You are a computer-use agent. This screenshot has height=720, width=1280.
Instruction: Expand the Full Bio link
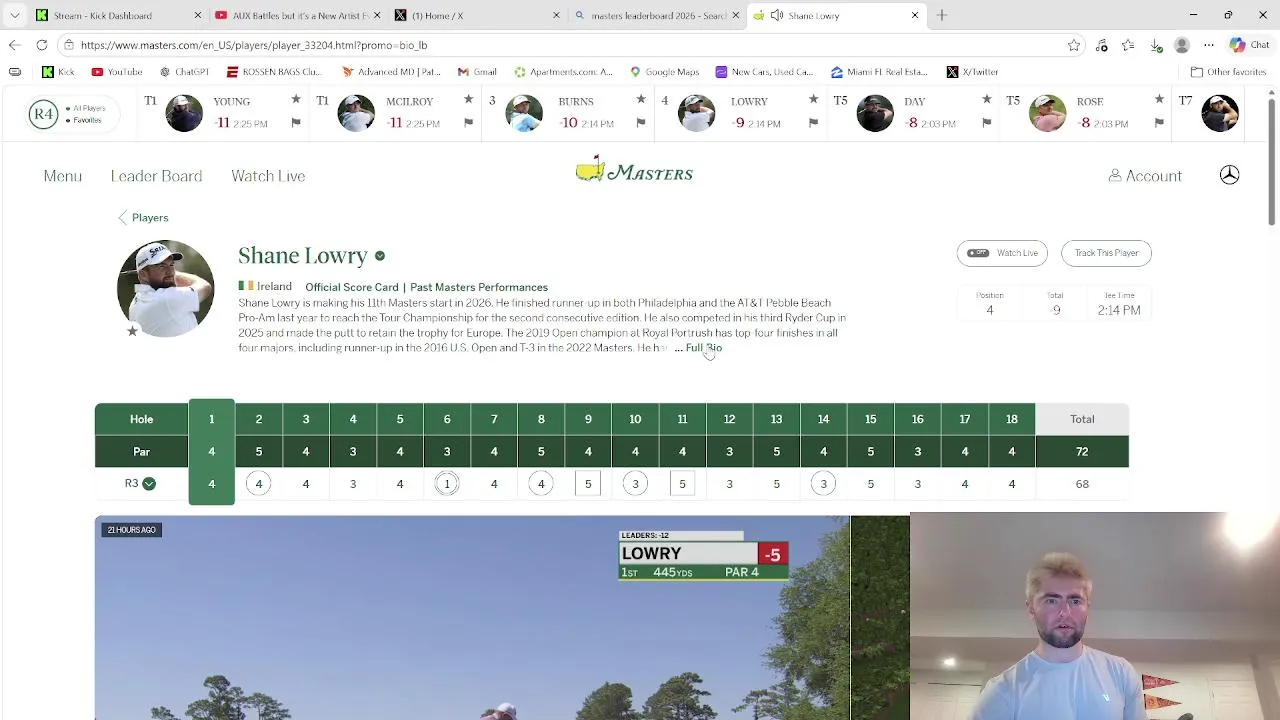703,348
